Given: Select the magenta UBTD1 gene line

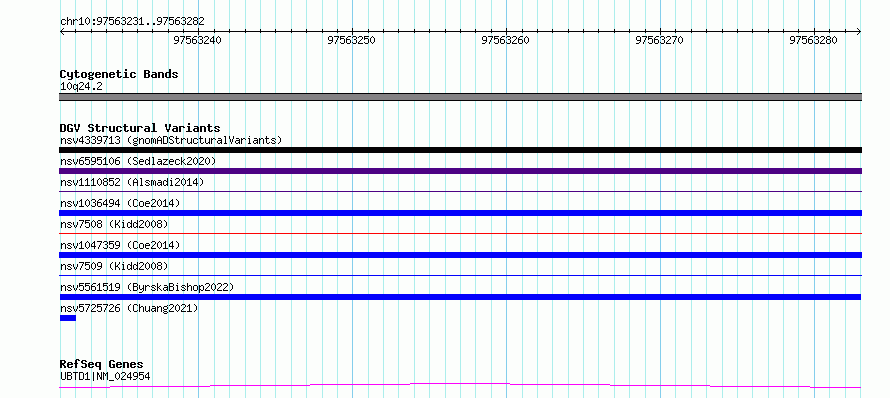Looking at the screenshot, I should pyautogui.click(x=460, y=386).
